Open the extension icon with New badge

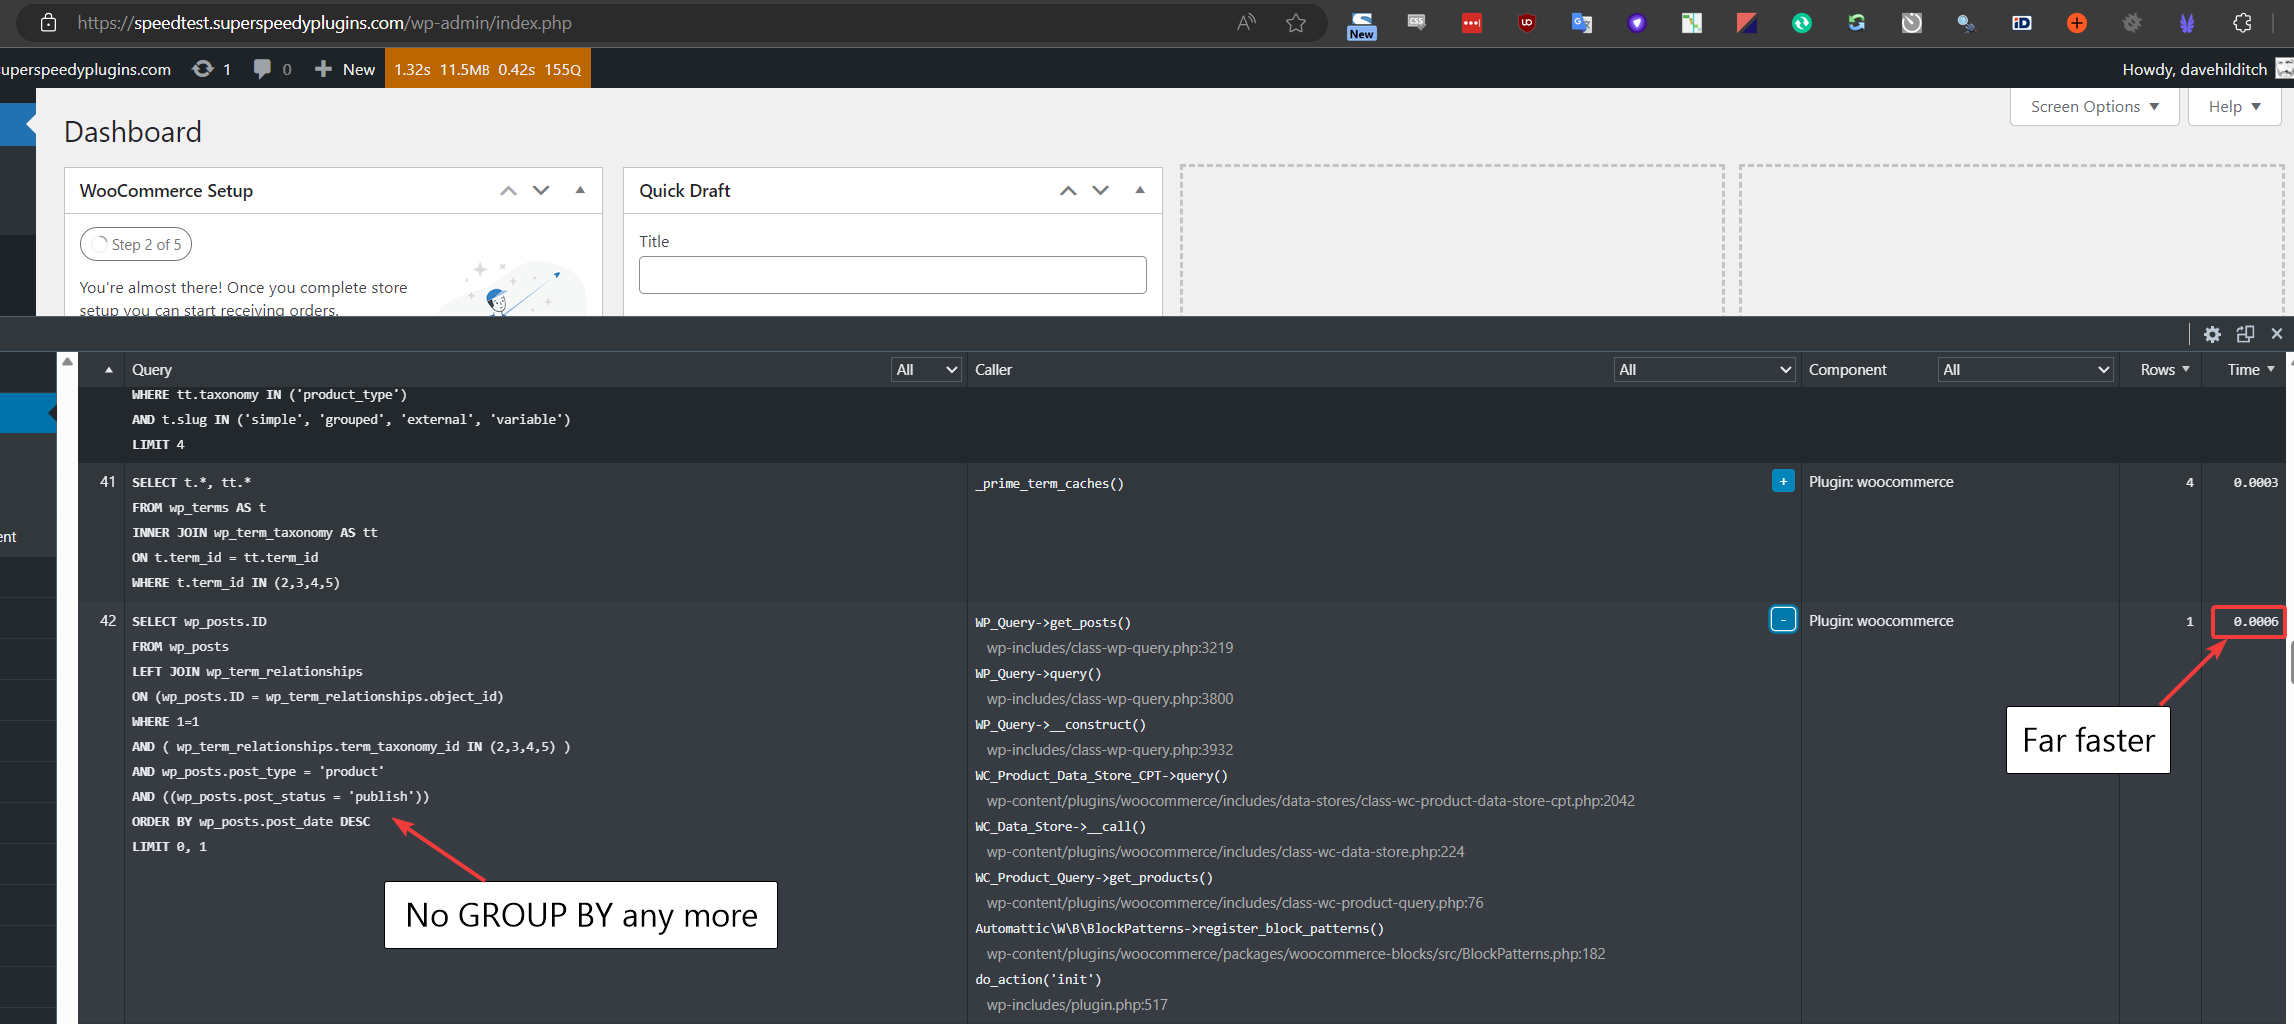pyautogui.click(x=1362, y=24)
